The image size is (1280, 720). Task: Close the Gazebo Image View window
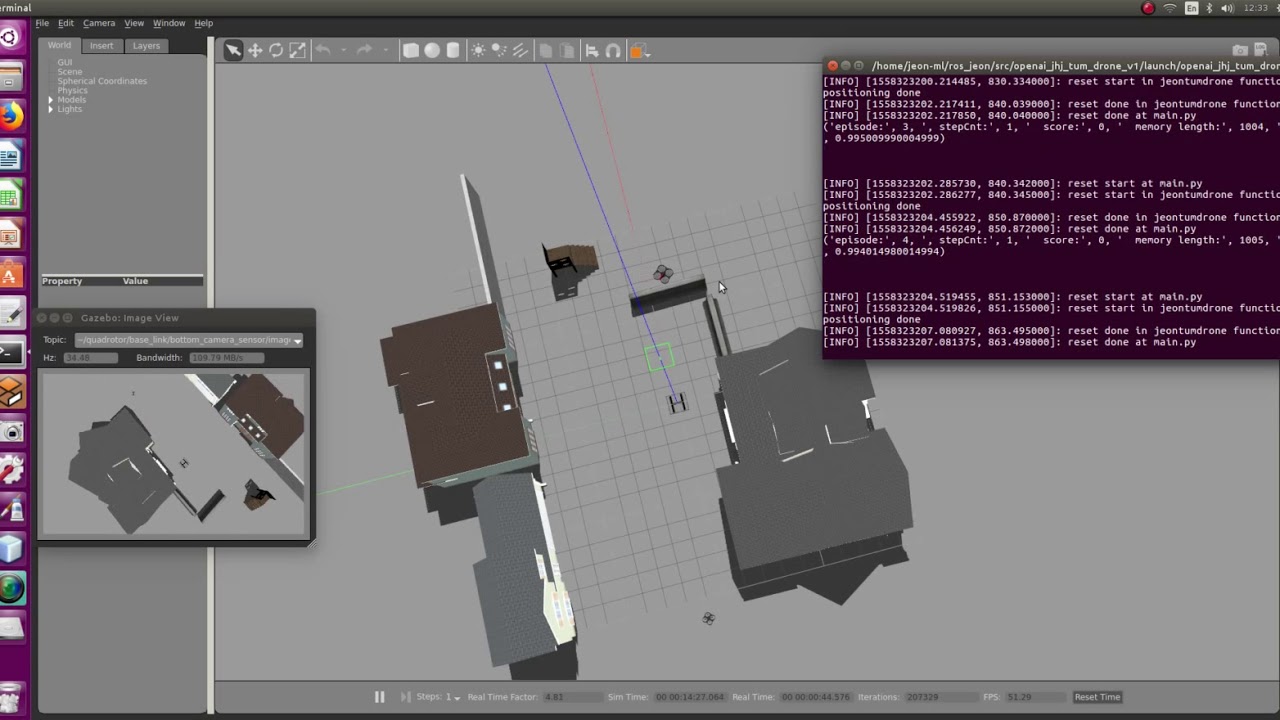coord(43,318)
